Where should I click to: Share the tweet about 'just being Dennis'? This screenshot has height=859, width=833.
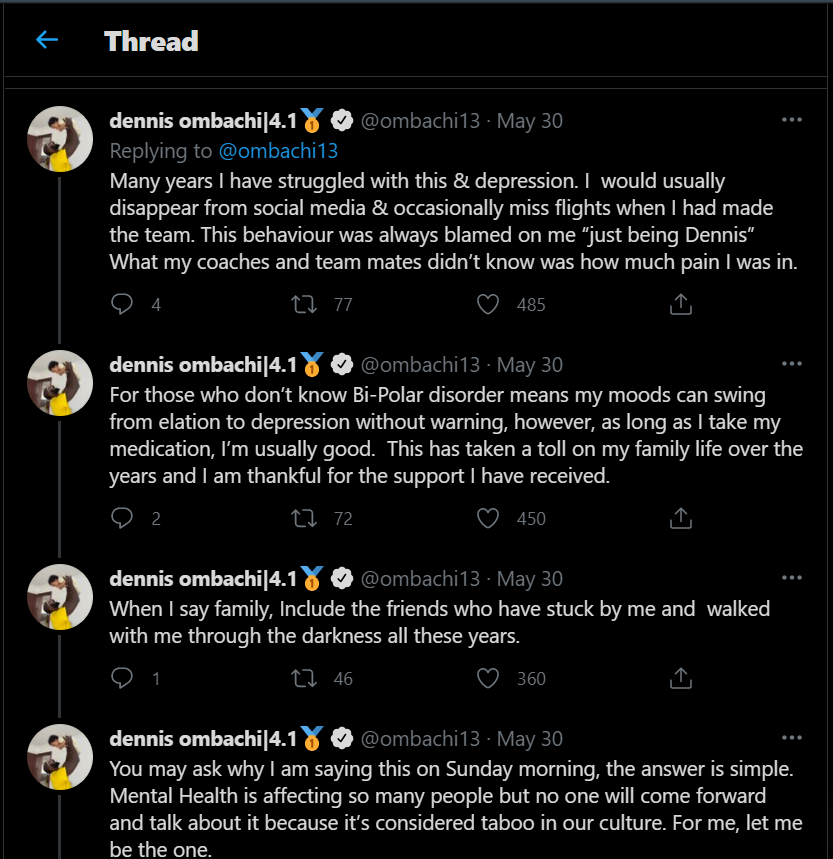click(x=681, y=304)
